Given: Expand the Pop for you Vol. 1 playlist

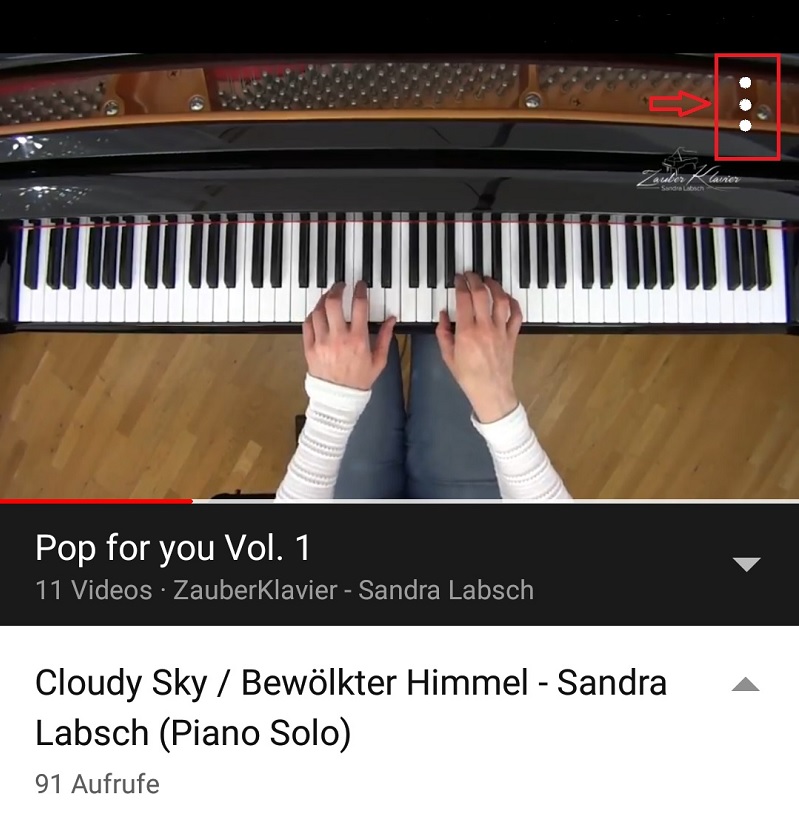Looking at the screenshot, I should 746,564.
